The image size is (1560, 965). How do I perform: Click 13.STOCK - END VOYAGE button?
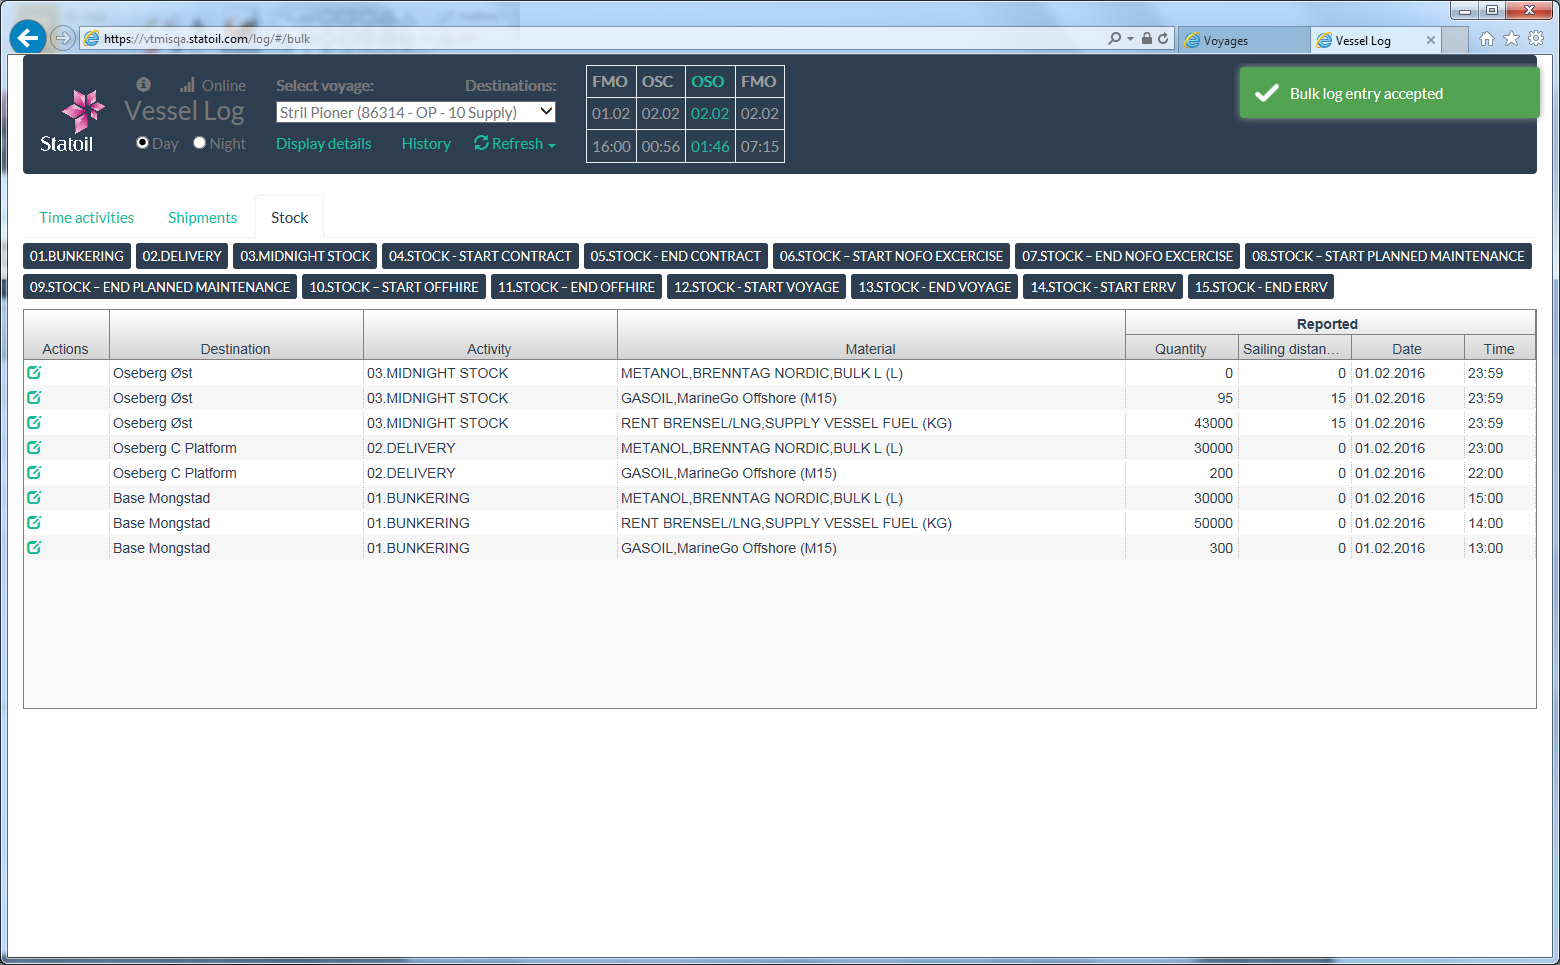(x=935, y=287)
